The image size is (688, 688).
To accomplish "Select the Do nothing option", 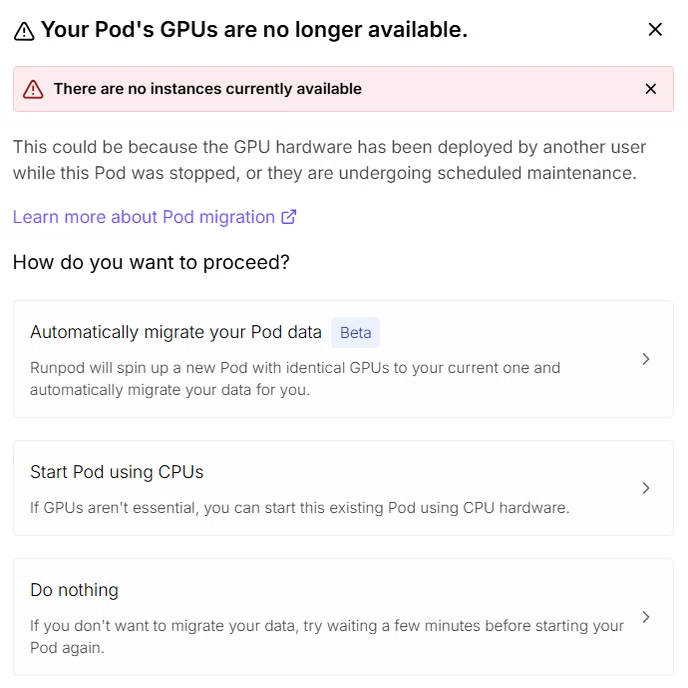I will [x=343, y=617].
